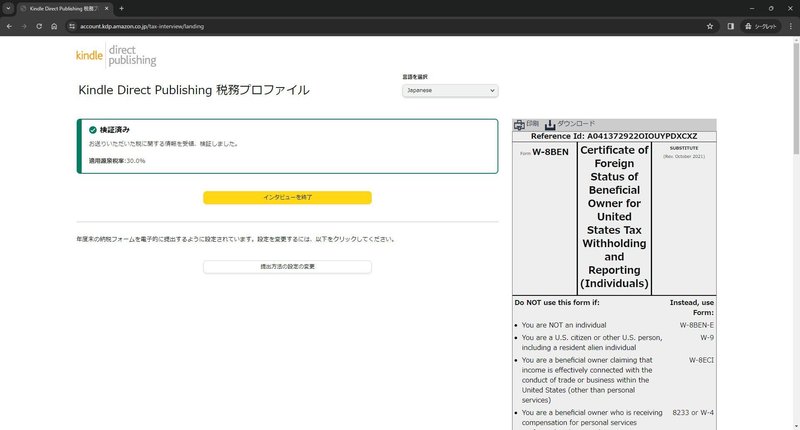This screenshot has width=800, height=430.
Task: Open a new browser tab
Action: coord(121,8)
